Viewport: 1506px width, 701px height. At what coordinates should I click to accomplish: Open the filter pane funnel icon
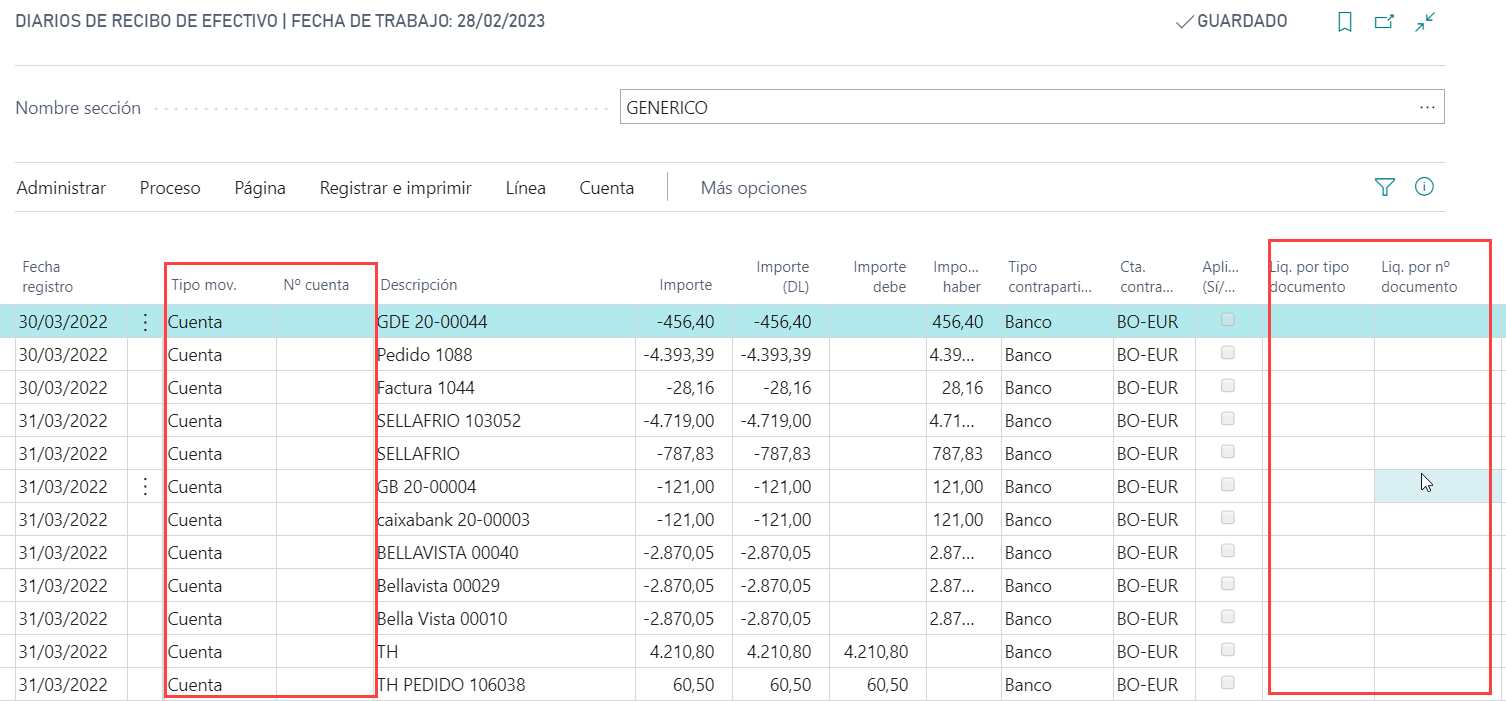tap(1384, 187)
